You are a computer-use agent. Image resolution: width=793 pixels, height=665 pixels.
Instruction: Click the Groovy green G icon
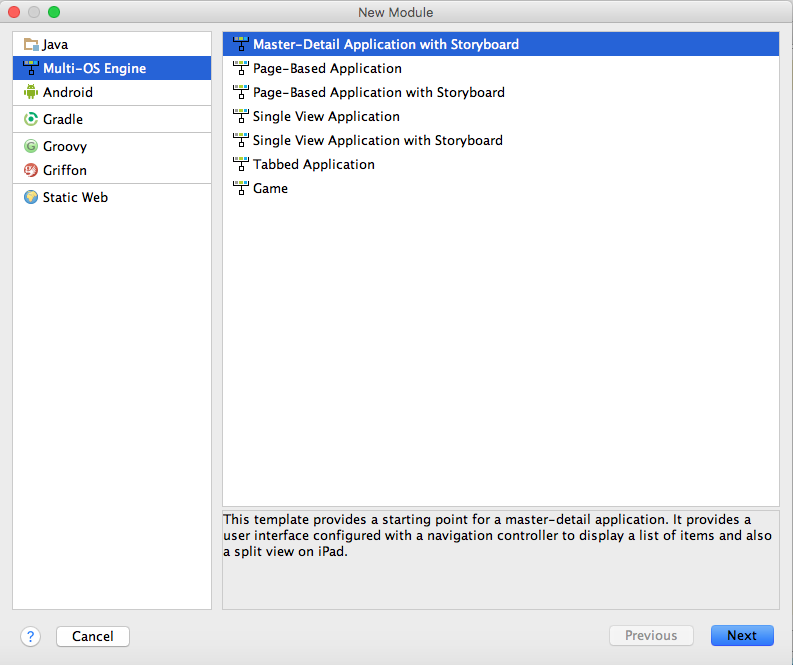31,146
